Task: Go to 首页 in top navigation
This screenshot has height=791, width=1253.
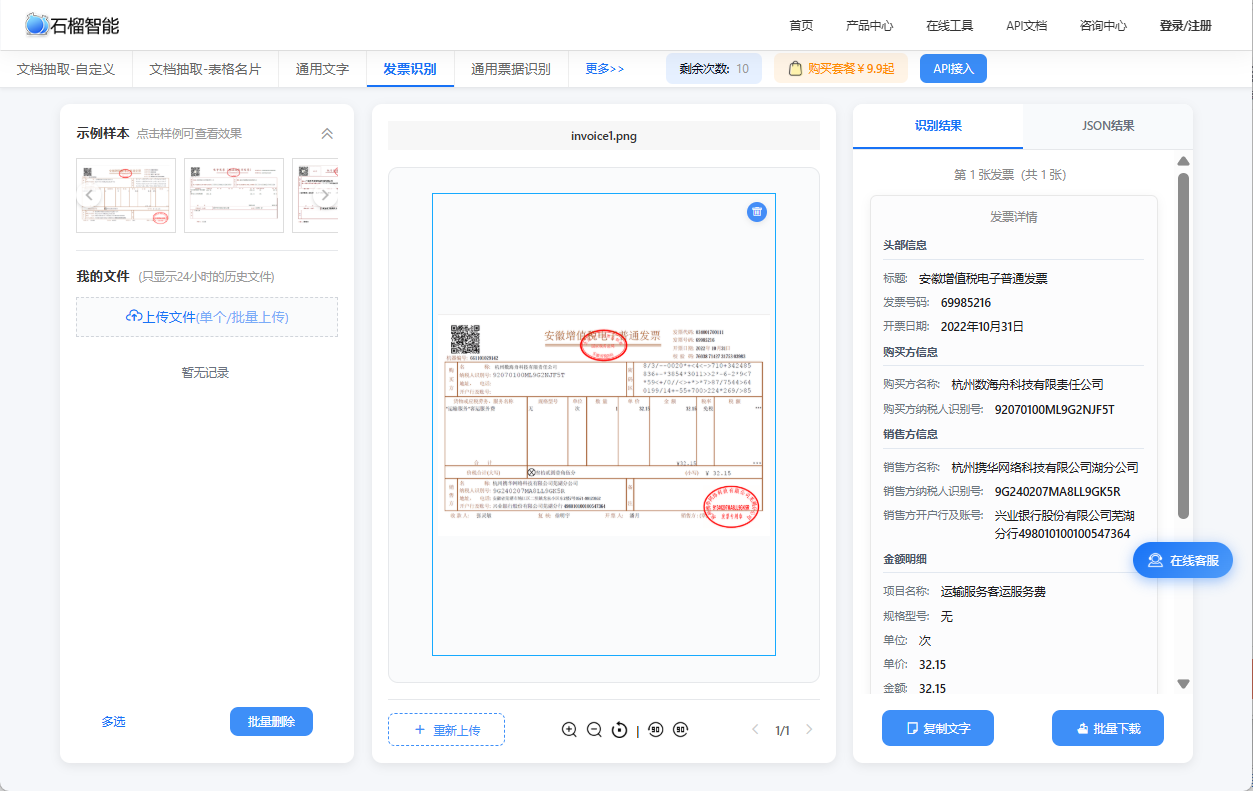Action: 801,26
